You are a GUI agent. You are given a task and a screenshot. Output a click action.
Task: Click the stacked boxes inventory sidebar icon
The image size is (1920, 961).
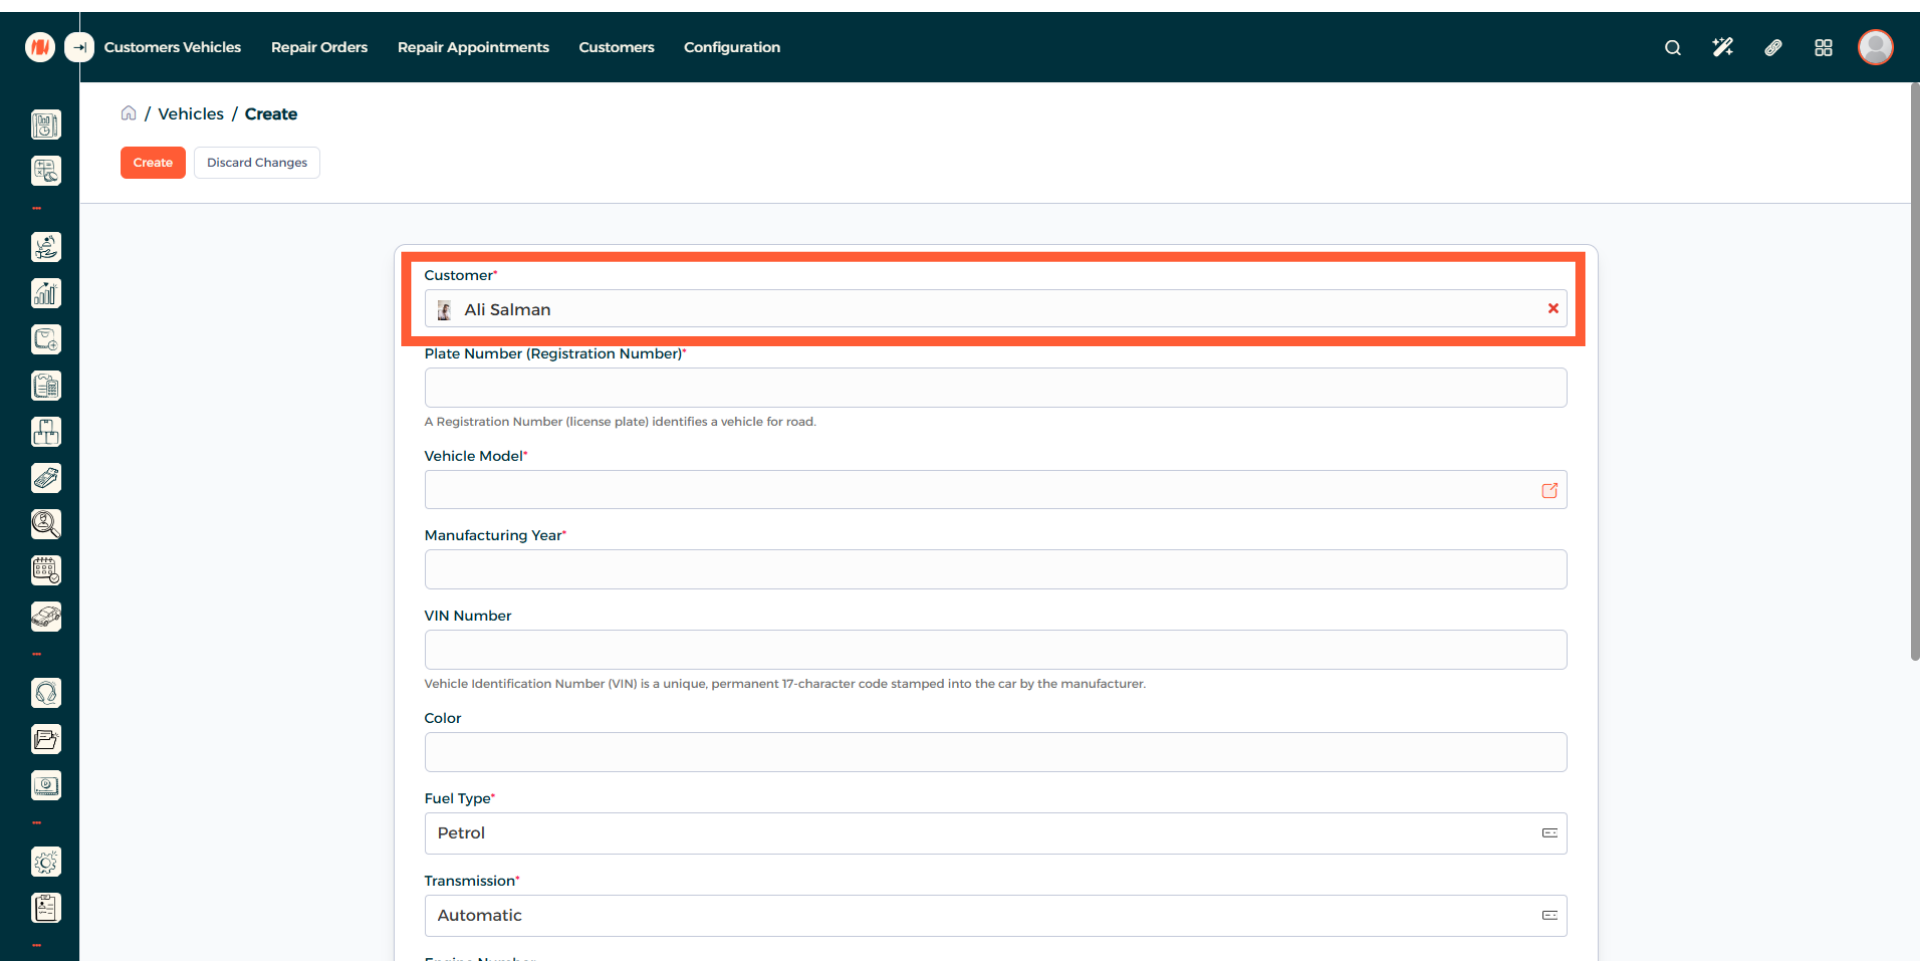click(x=46, y=432)
